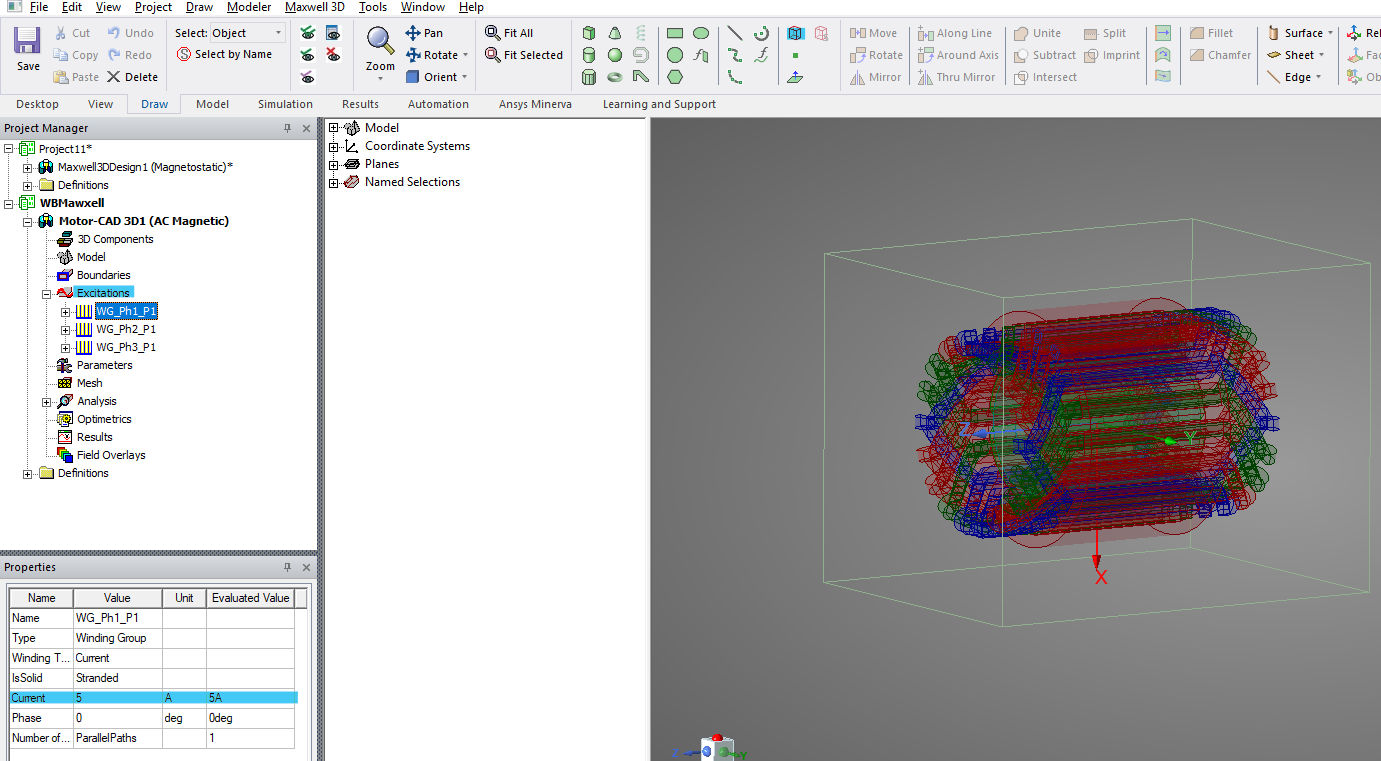1381x761 pixels.
Task: Click the Phase value cell
Action: pyautogui.click(x=117, y=718)
